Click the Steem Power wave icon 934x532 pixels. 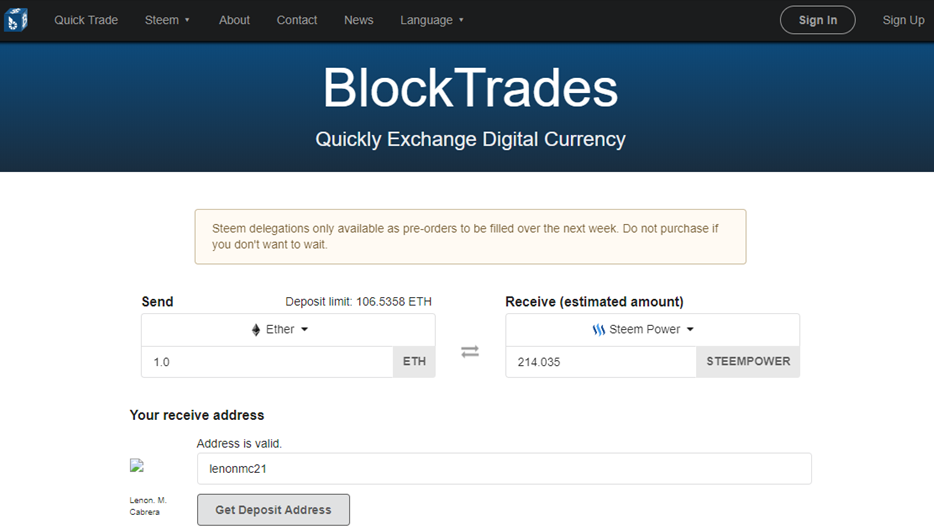click(599, 330)
